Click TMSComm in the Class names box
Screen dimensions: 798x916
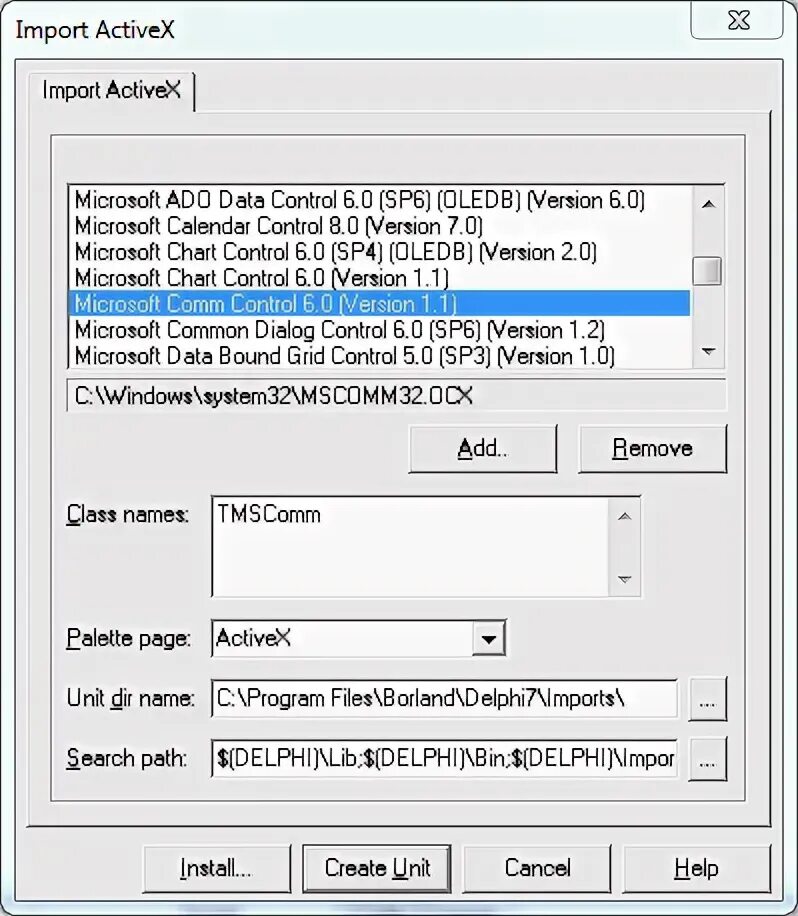tap(269, 515)
